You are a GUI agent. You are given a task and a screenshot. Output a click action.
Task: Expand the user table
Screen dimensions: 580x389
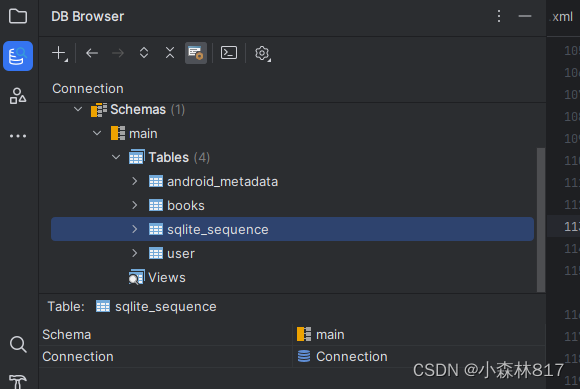[135, 253]
